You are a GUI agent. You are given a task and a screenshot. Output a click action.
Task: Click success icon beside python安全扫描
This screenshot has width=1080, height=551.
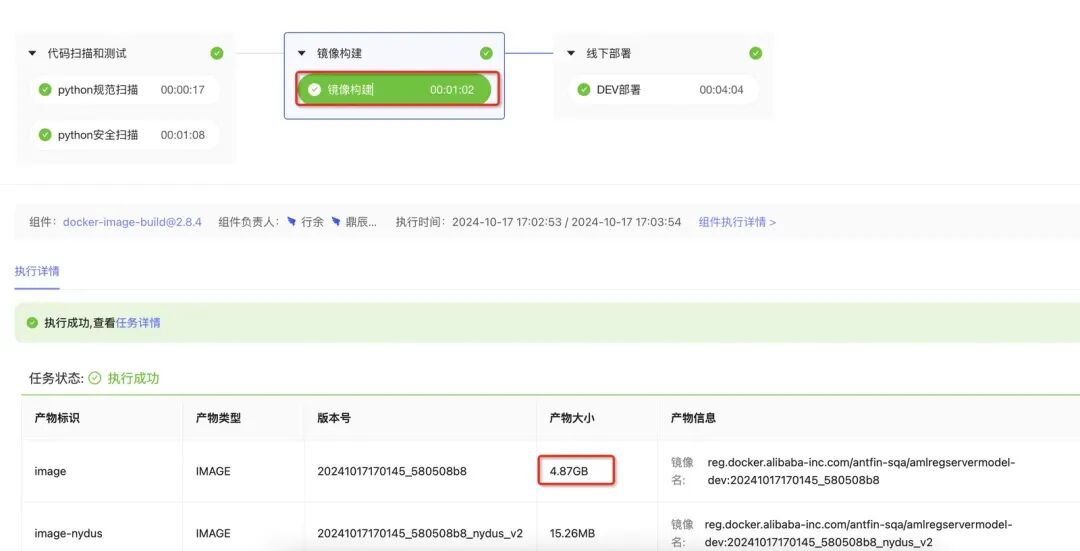tap(45, 135)
